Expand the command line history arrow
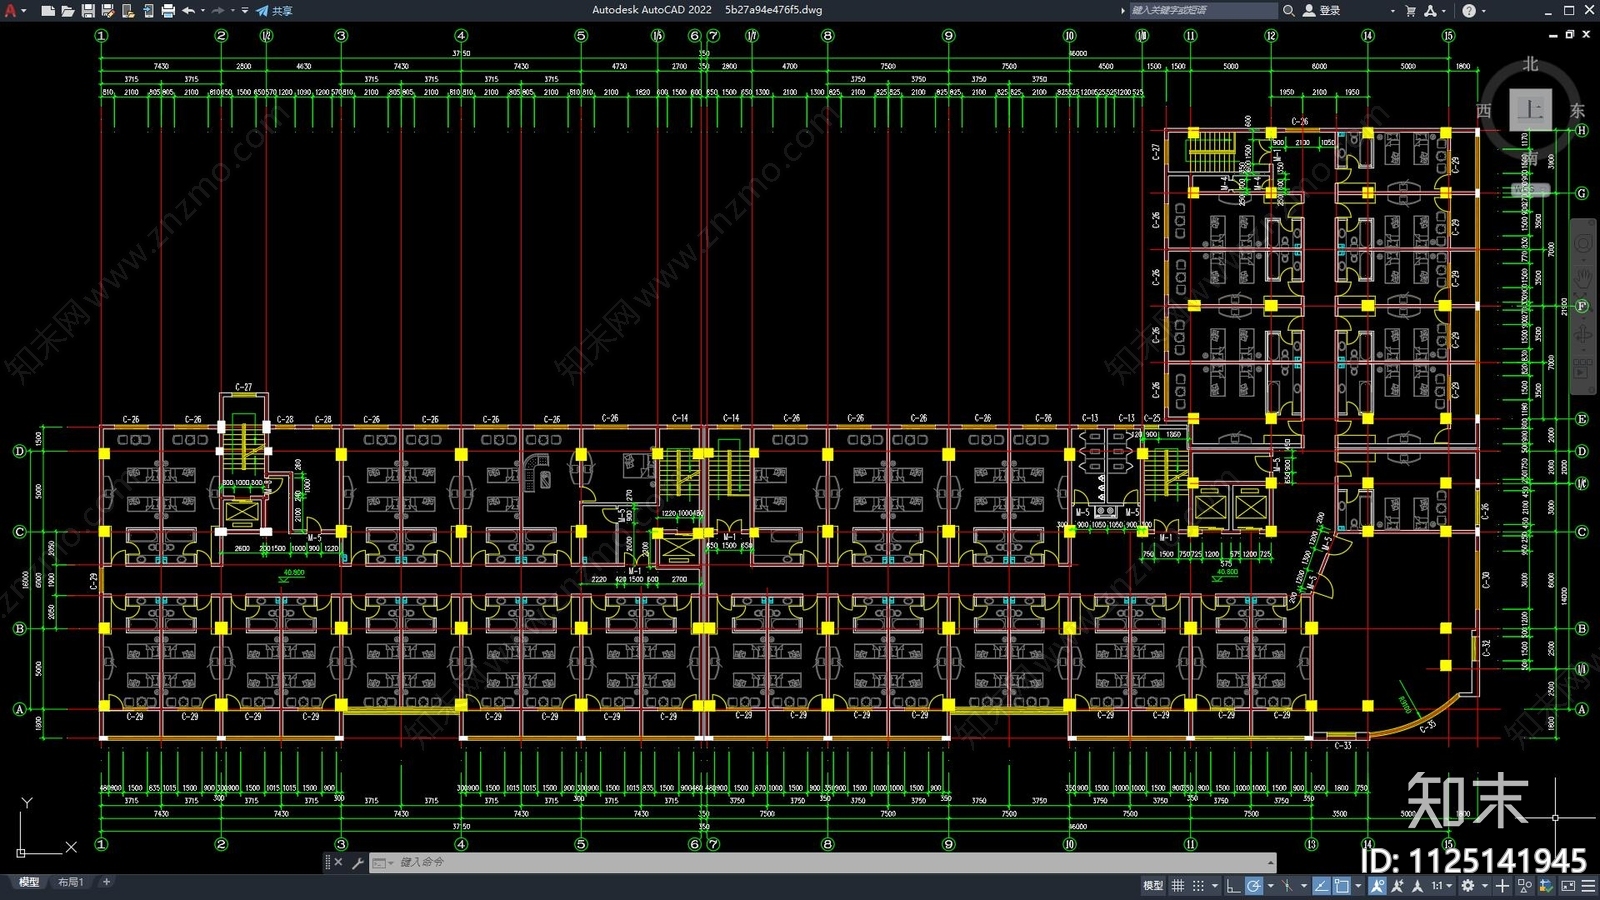Screen dimensions: 1600x900 (x=1271, y=862)
